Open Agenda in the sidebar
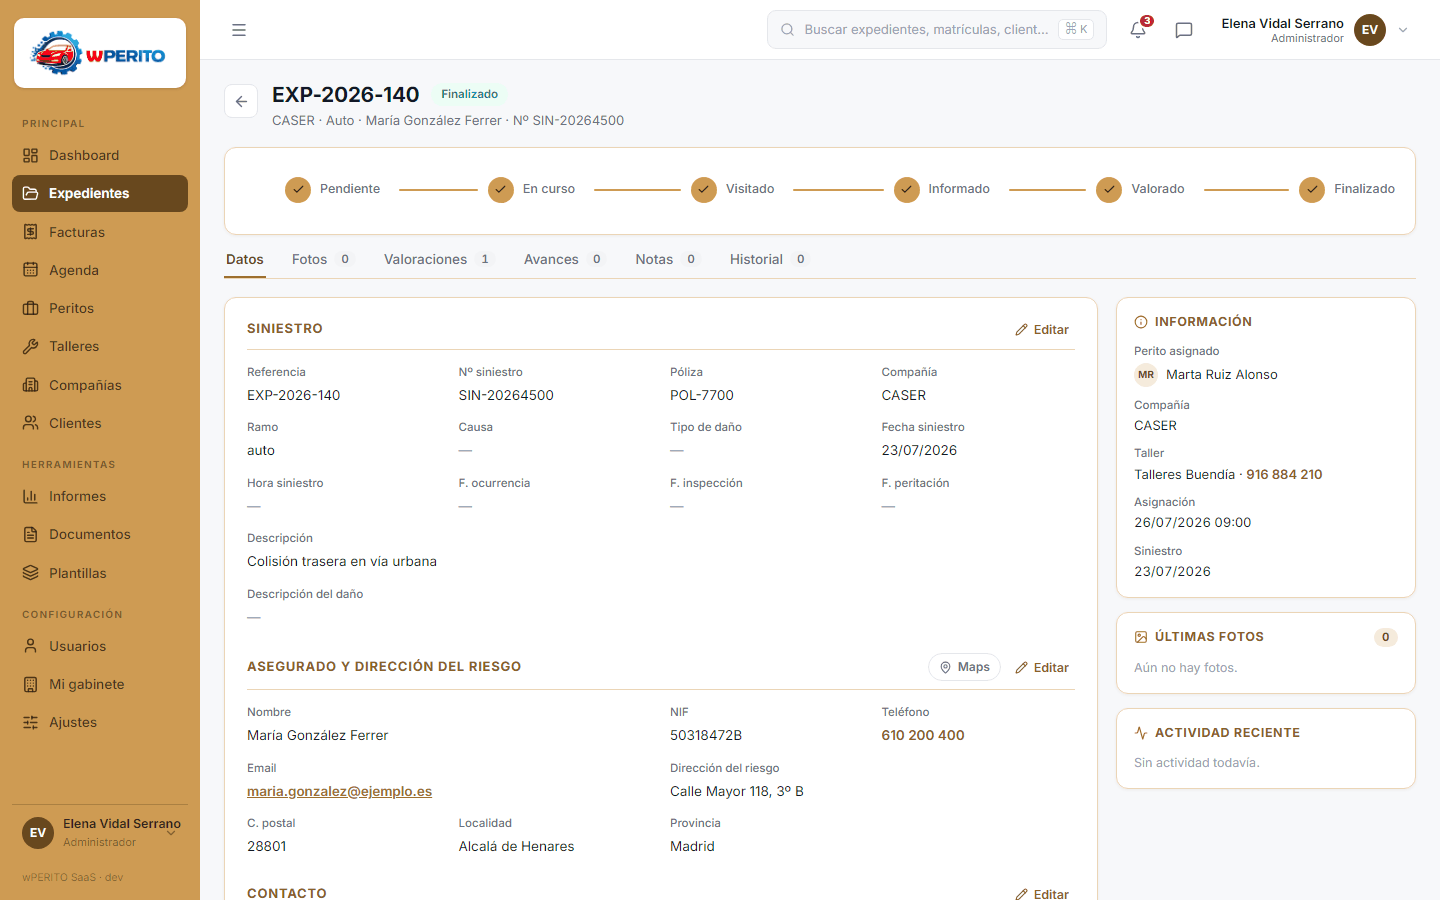Screen dimensions: 1440x900 coord(100,270)
